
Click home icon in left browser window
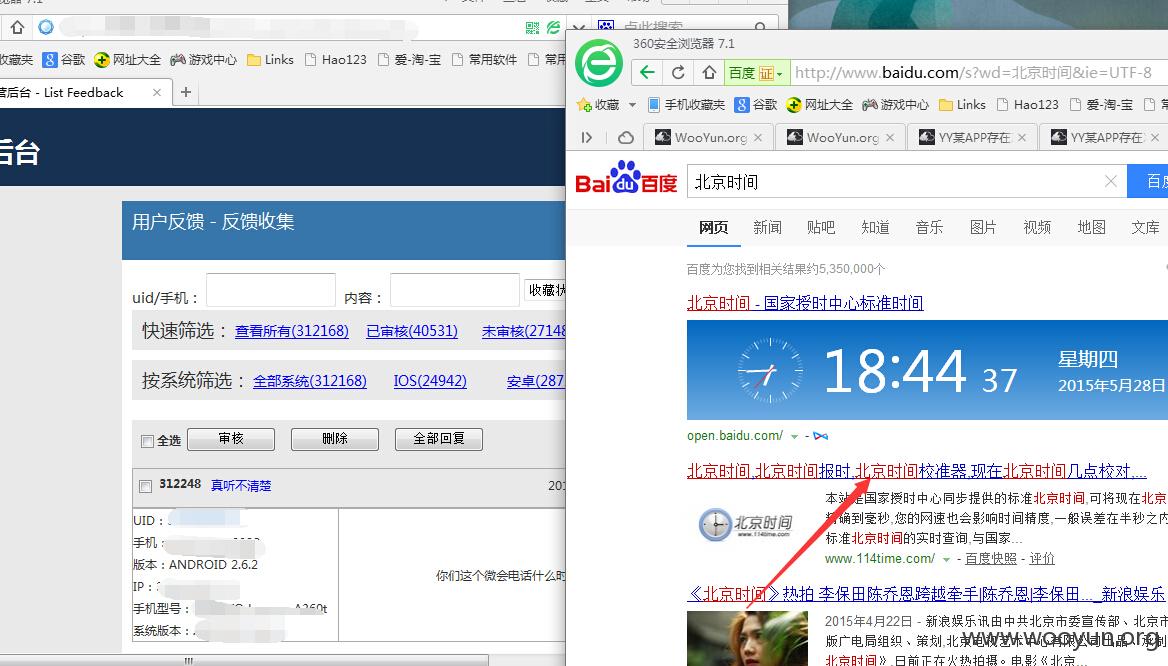pos(17,28)
